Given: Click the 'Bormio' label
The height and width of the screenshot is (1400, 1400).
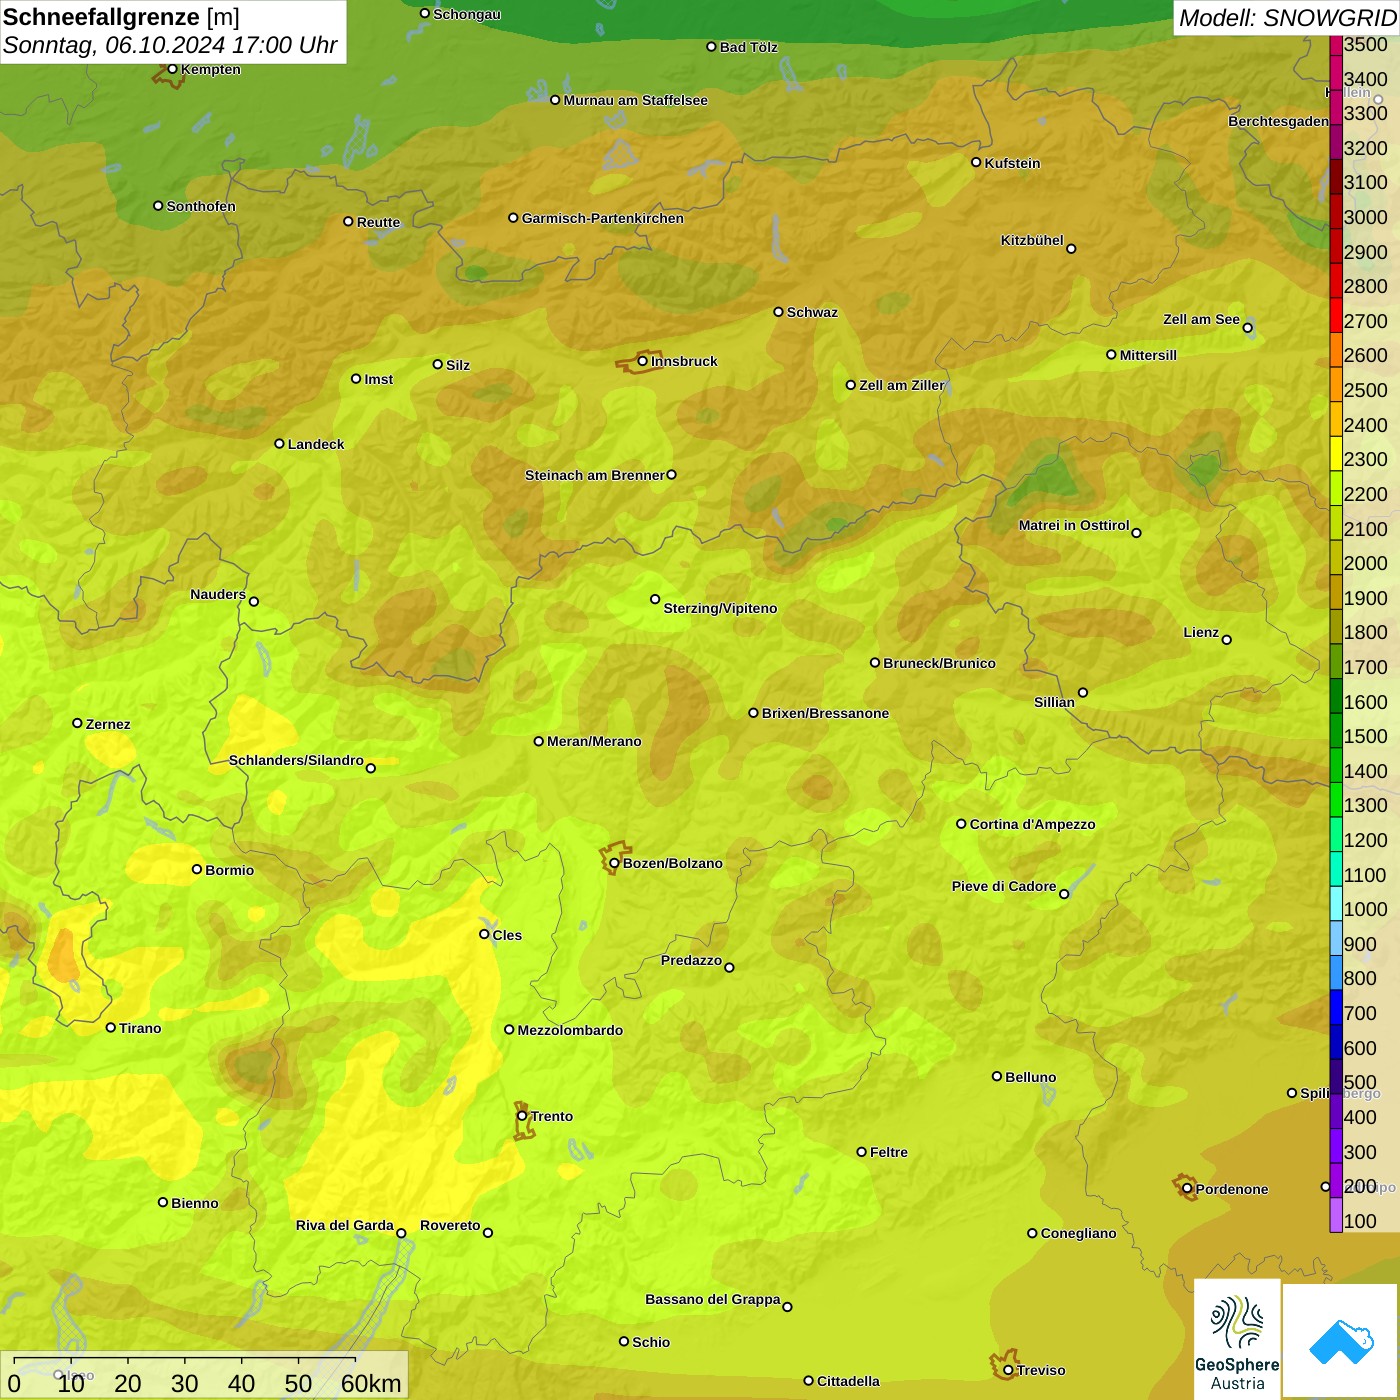Looking at the screenshot, I should coord(229,870).
